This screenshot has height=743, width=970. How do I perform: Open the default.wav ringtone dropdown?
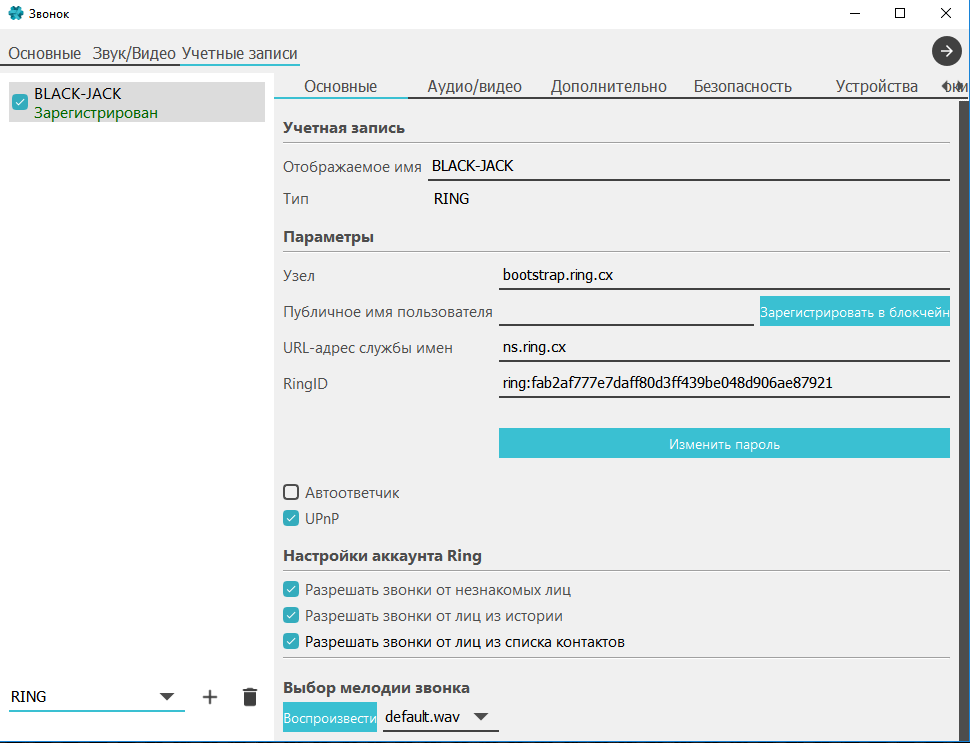click(440, 717)
